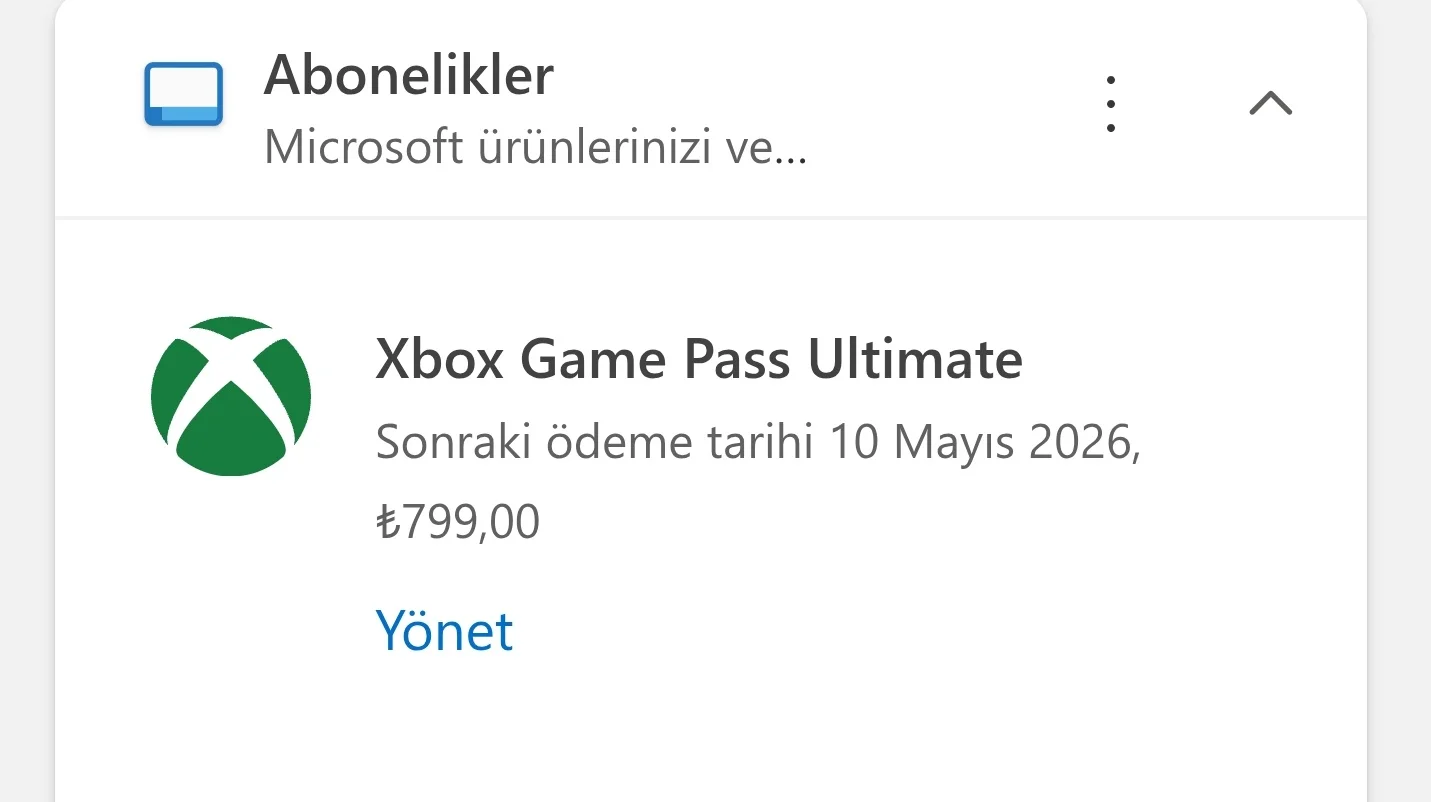Click the 'Sonraki ödeme tarihi' label
The image size is (1431, 802).
594,442
